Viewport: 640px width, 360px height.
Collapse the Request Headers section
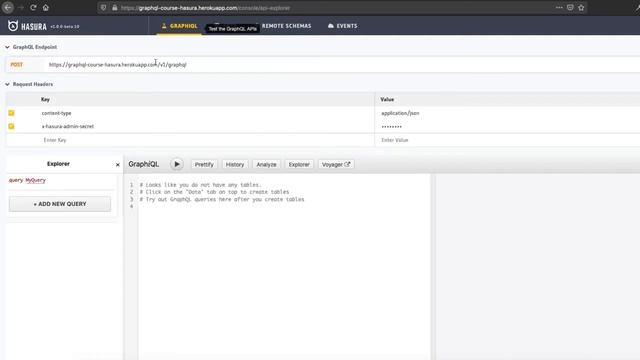[x=29, y=84]
